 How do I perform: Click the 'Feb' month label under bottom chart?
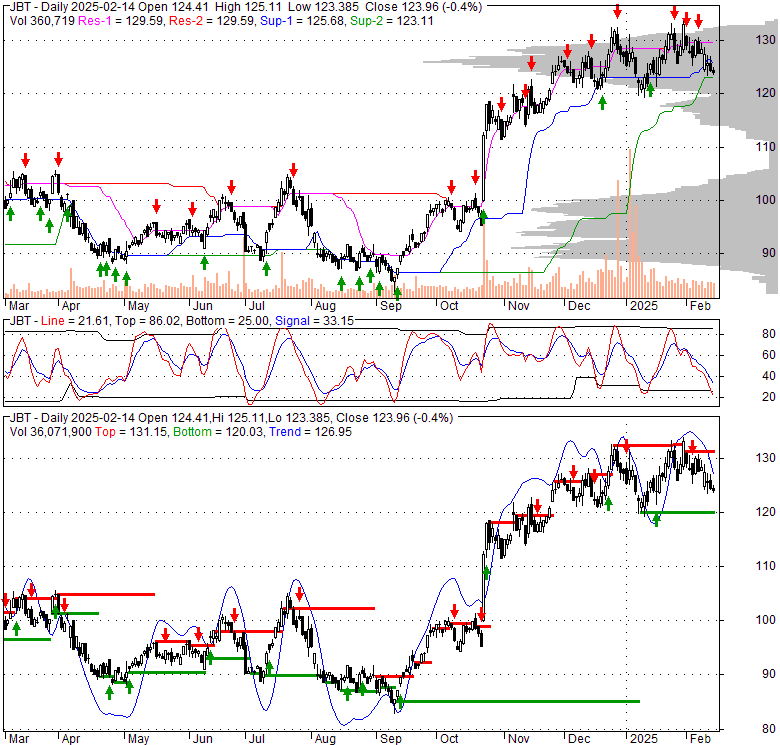(x=700, y=739)
